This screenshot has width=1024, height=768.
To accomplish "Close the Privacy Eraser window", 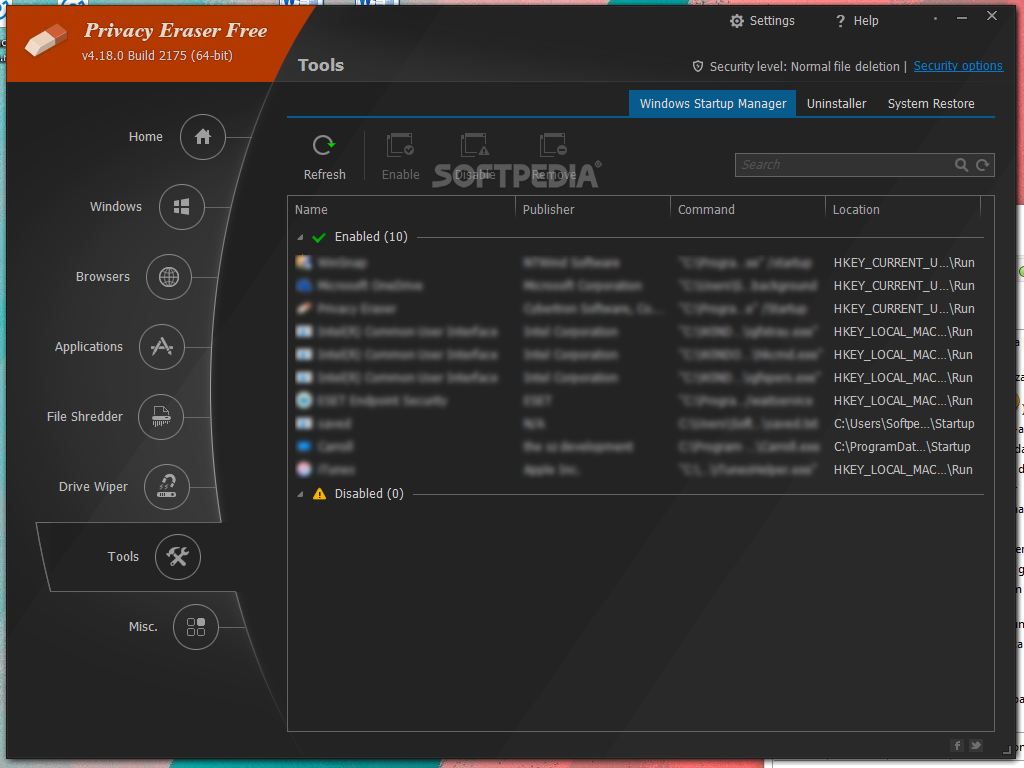I will tap(992, 16).
